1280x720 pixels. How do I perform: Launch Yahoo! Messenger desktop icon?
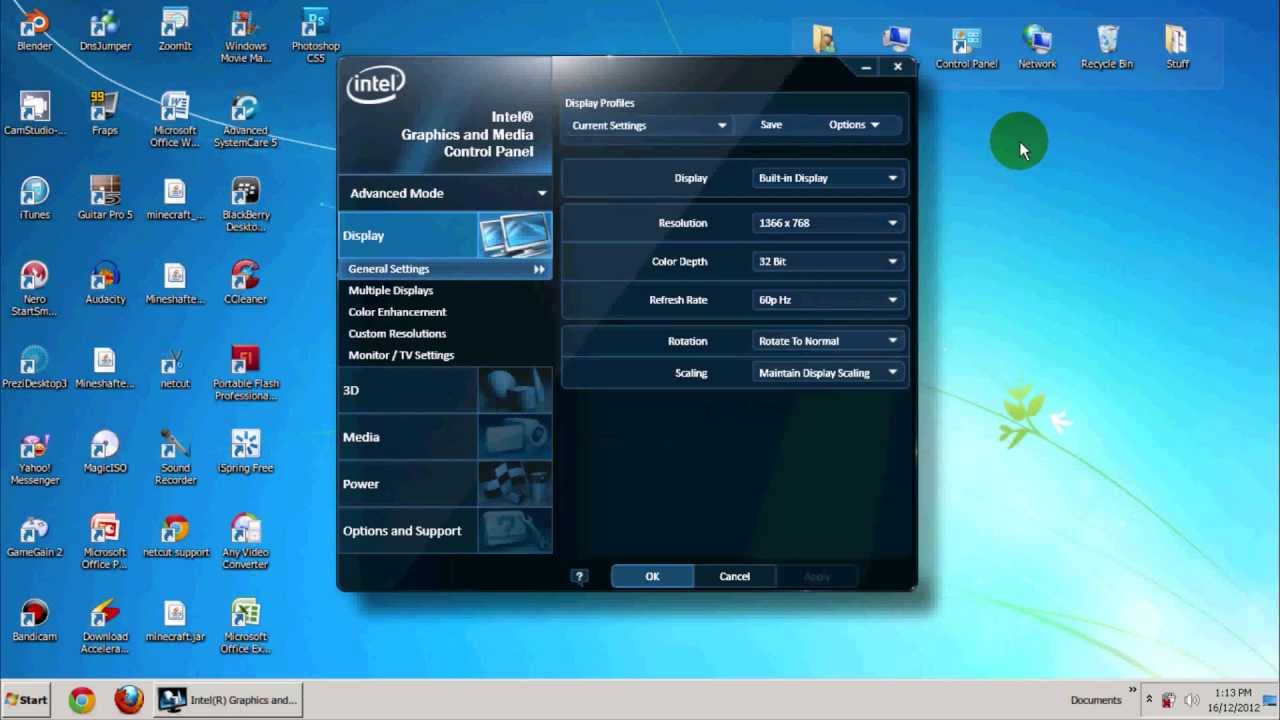(x=34, y=457)
